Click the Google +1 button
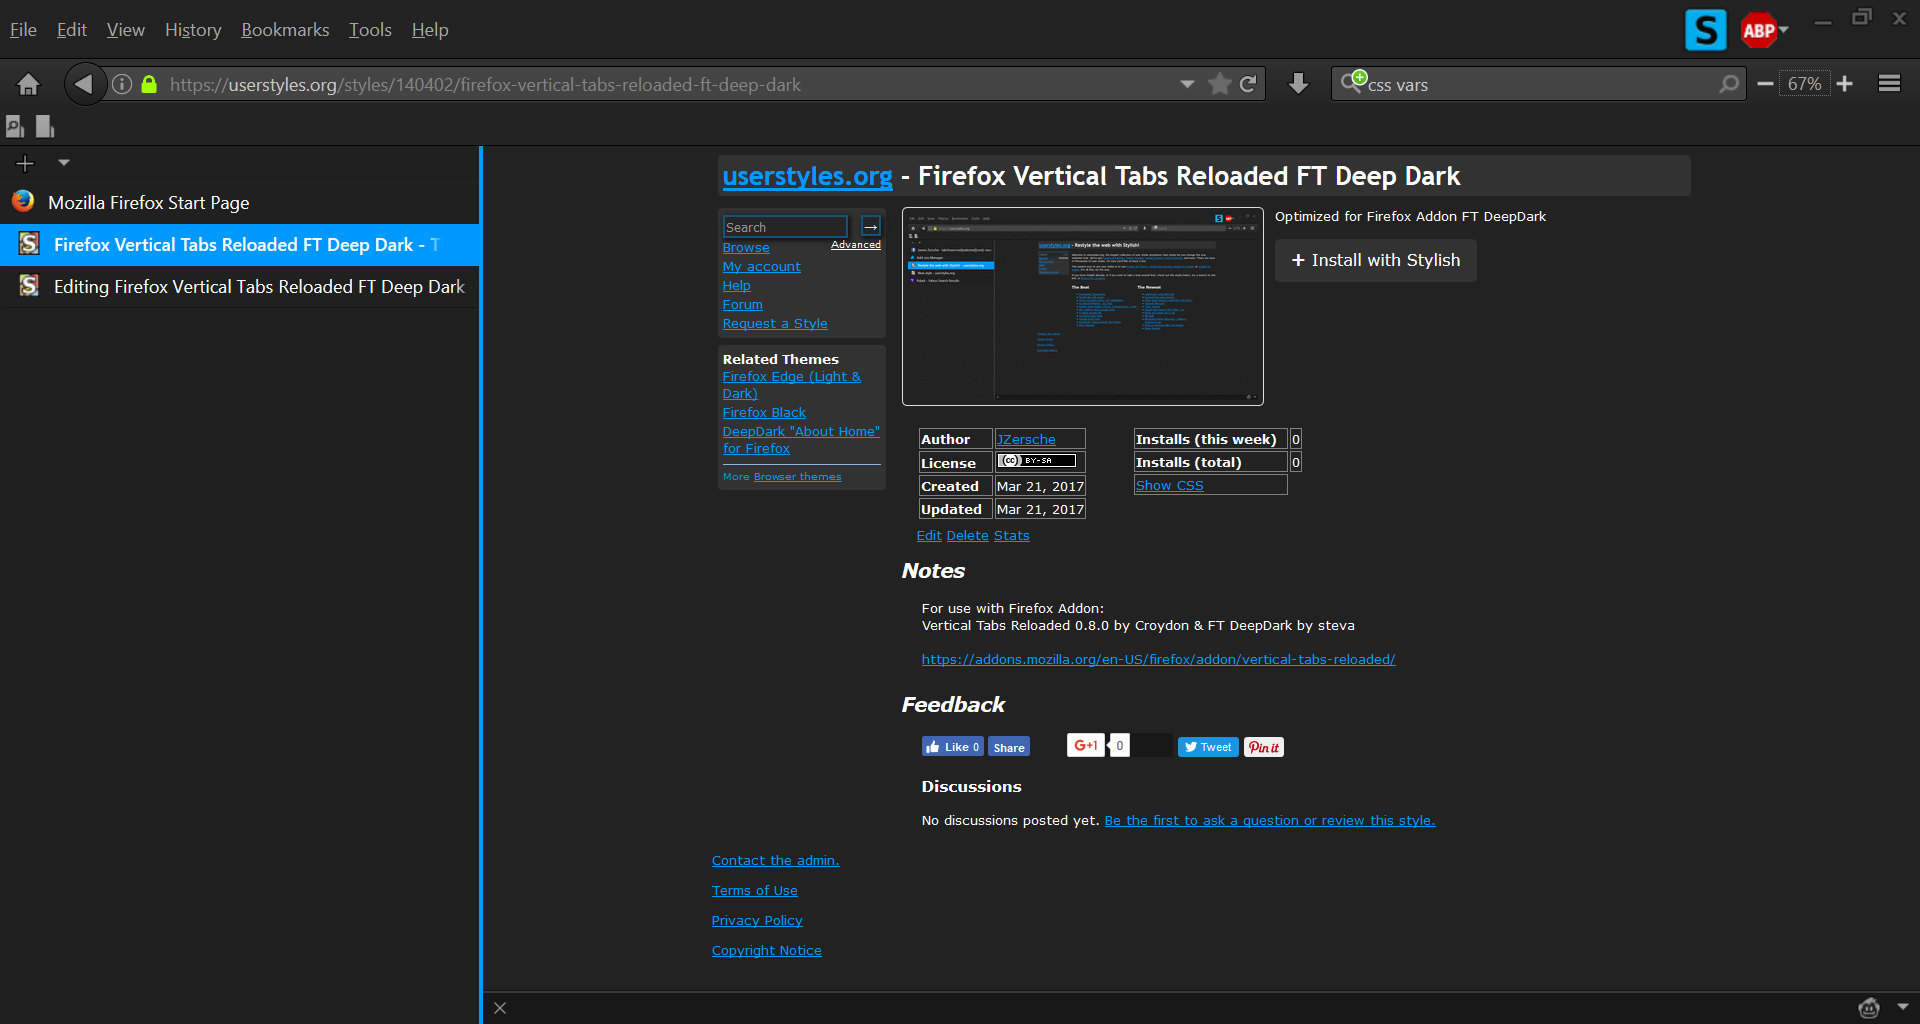The width and height of the screenshot is (1920, 1024). click(x=1085, y=746)
